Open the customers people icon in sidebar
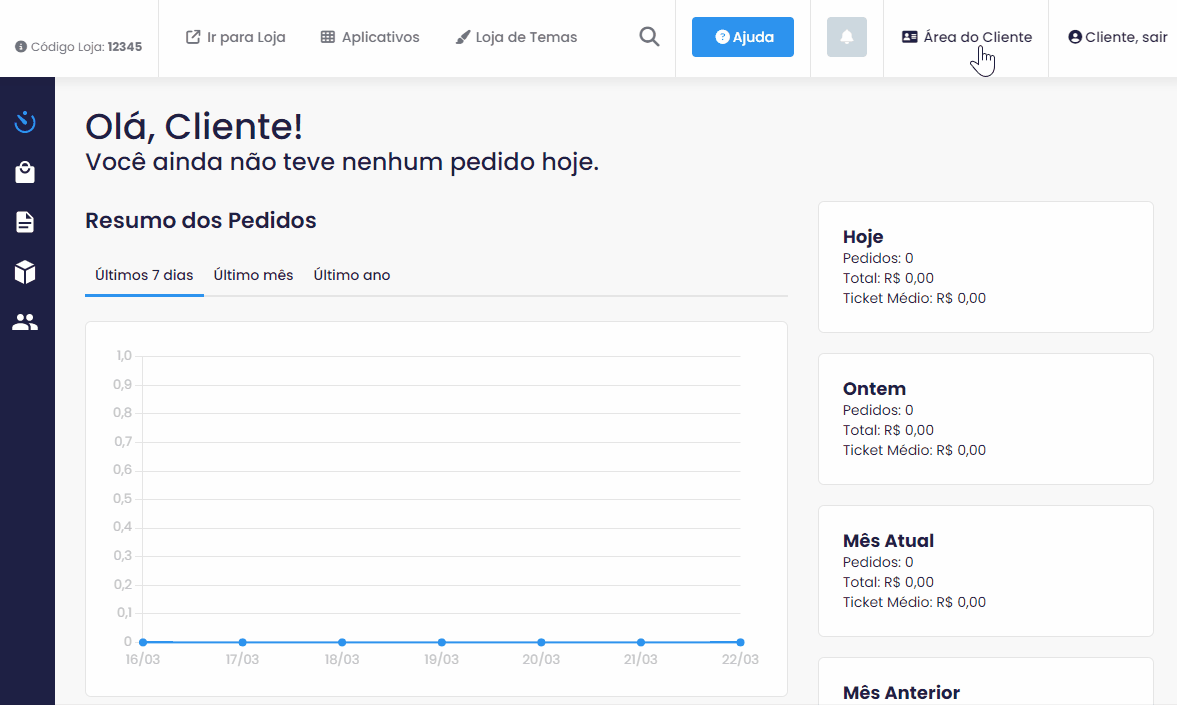 (x=25, y=322)
